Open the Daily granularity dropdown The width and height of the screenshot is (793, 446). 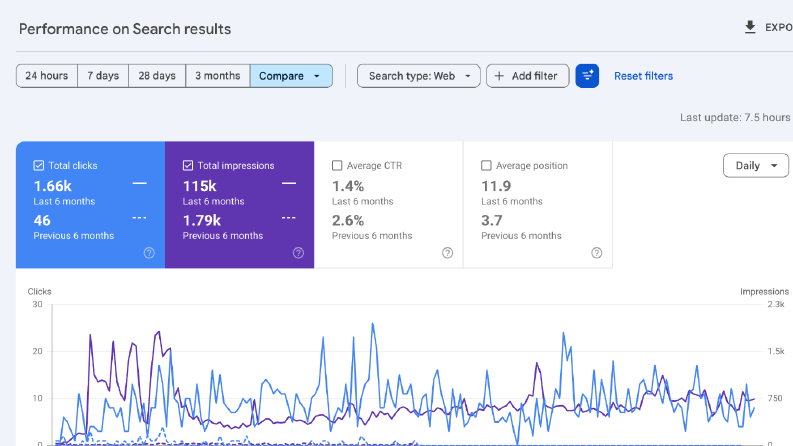[756, 165]
